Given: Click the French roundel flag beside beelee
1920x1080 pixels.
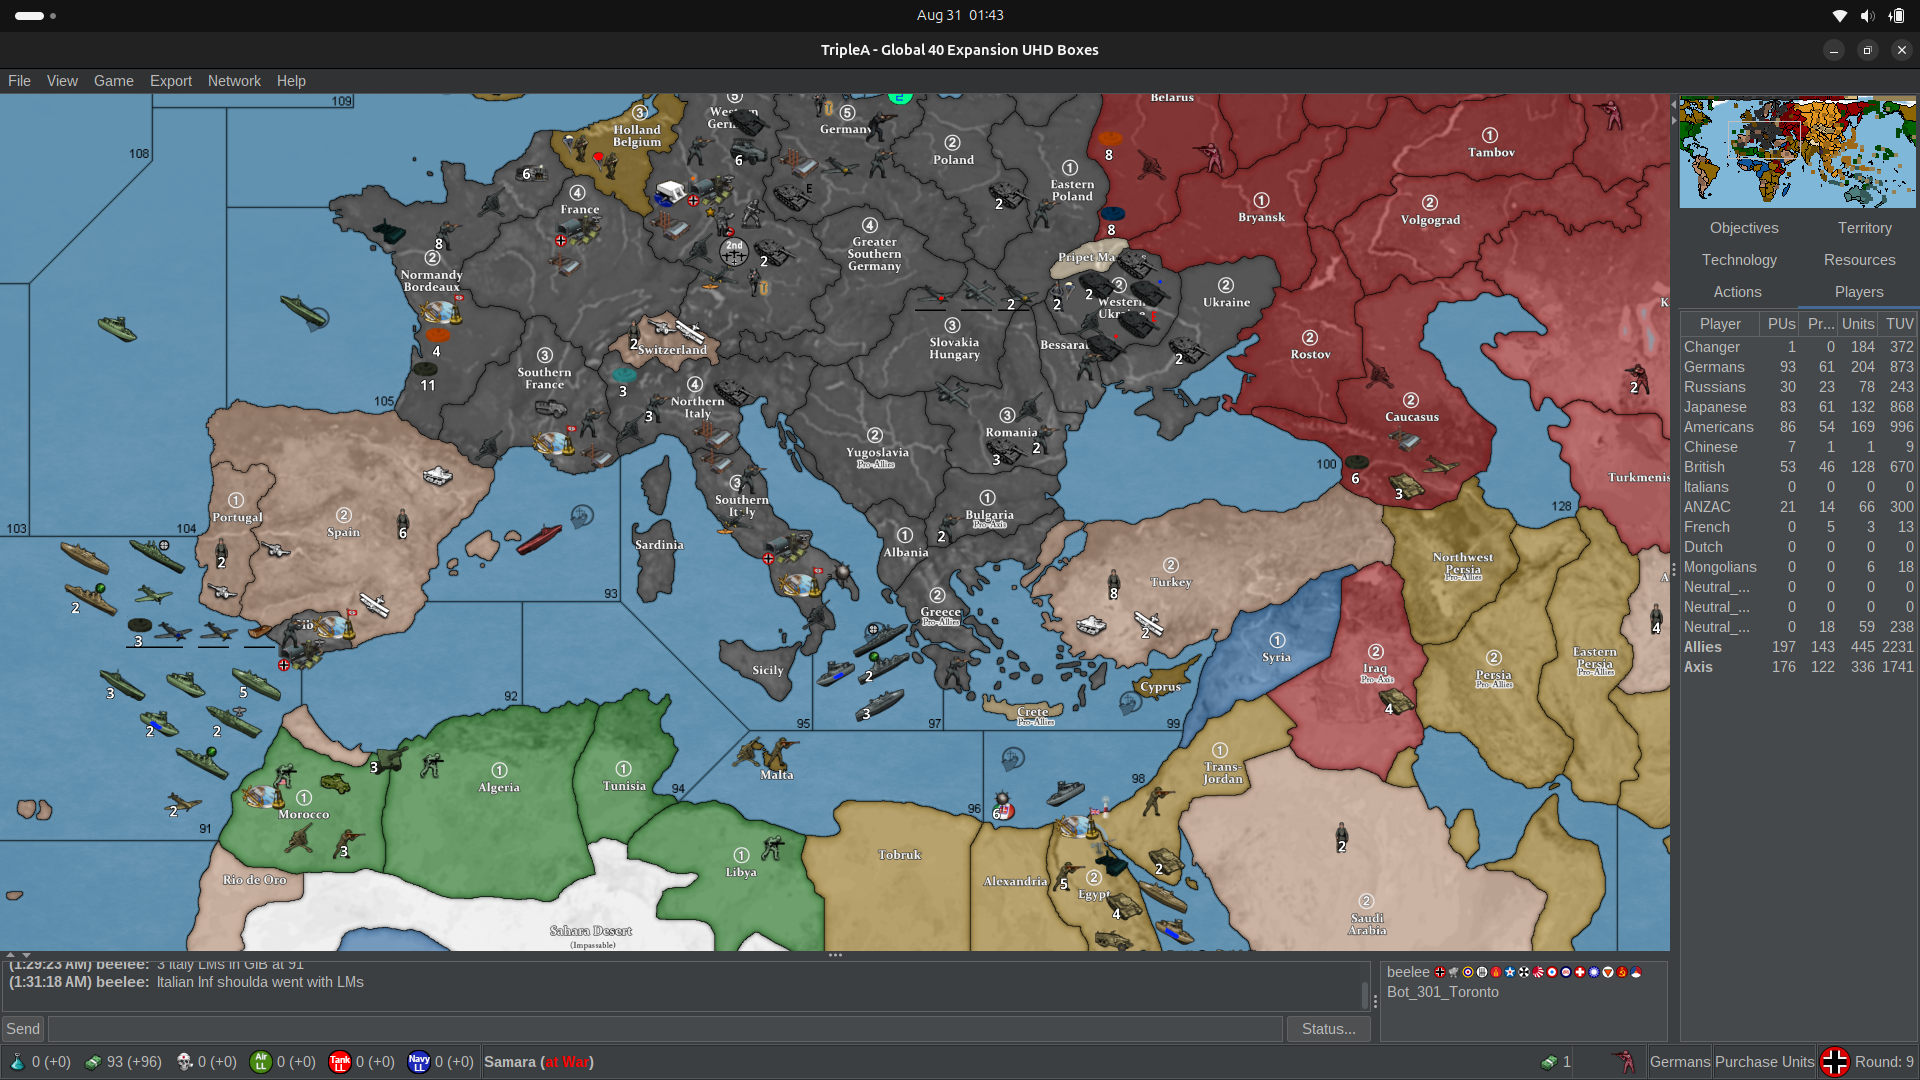Looking at the screenshot, I should pos(1552,972).
